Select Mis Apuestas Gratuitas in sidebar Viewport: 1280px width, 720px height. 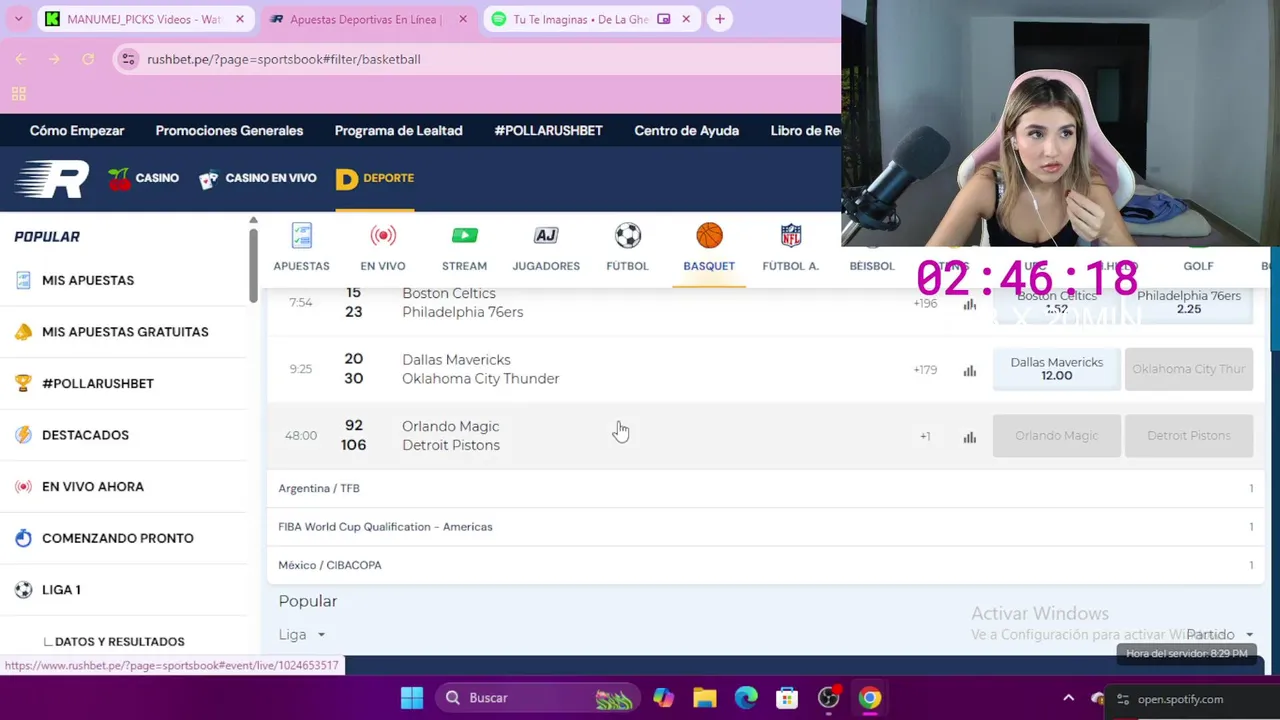124,332
